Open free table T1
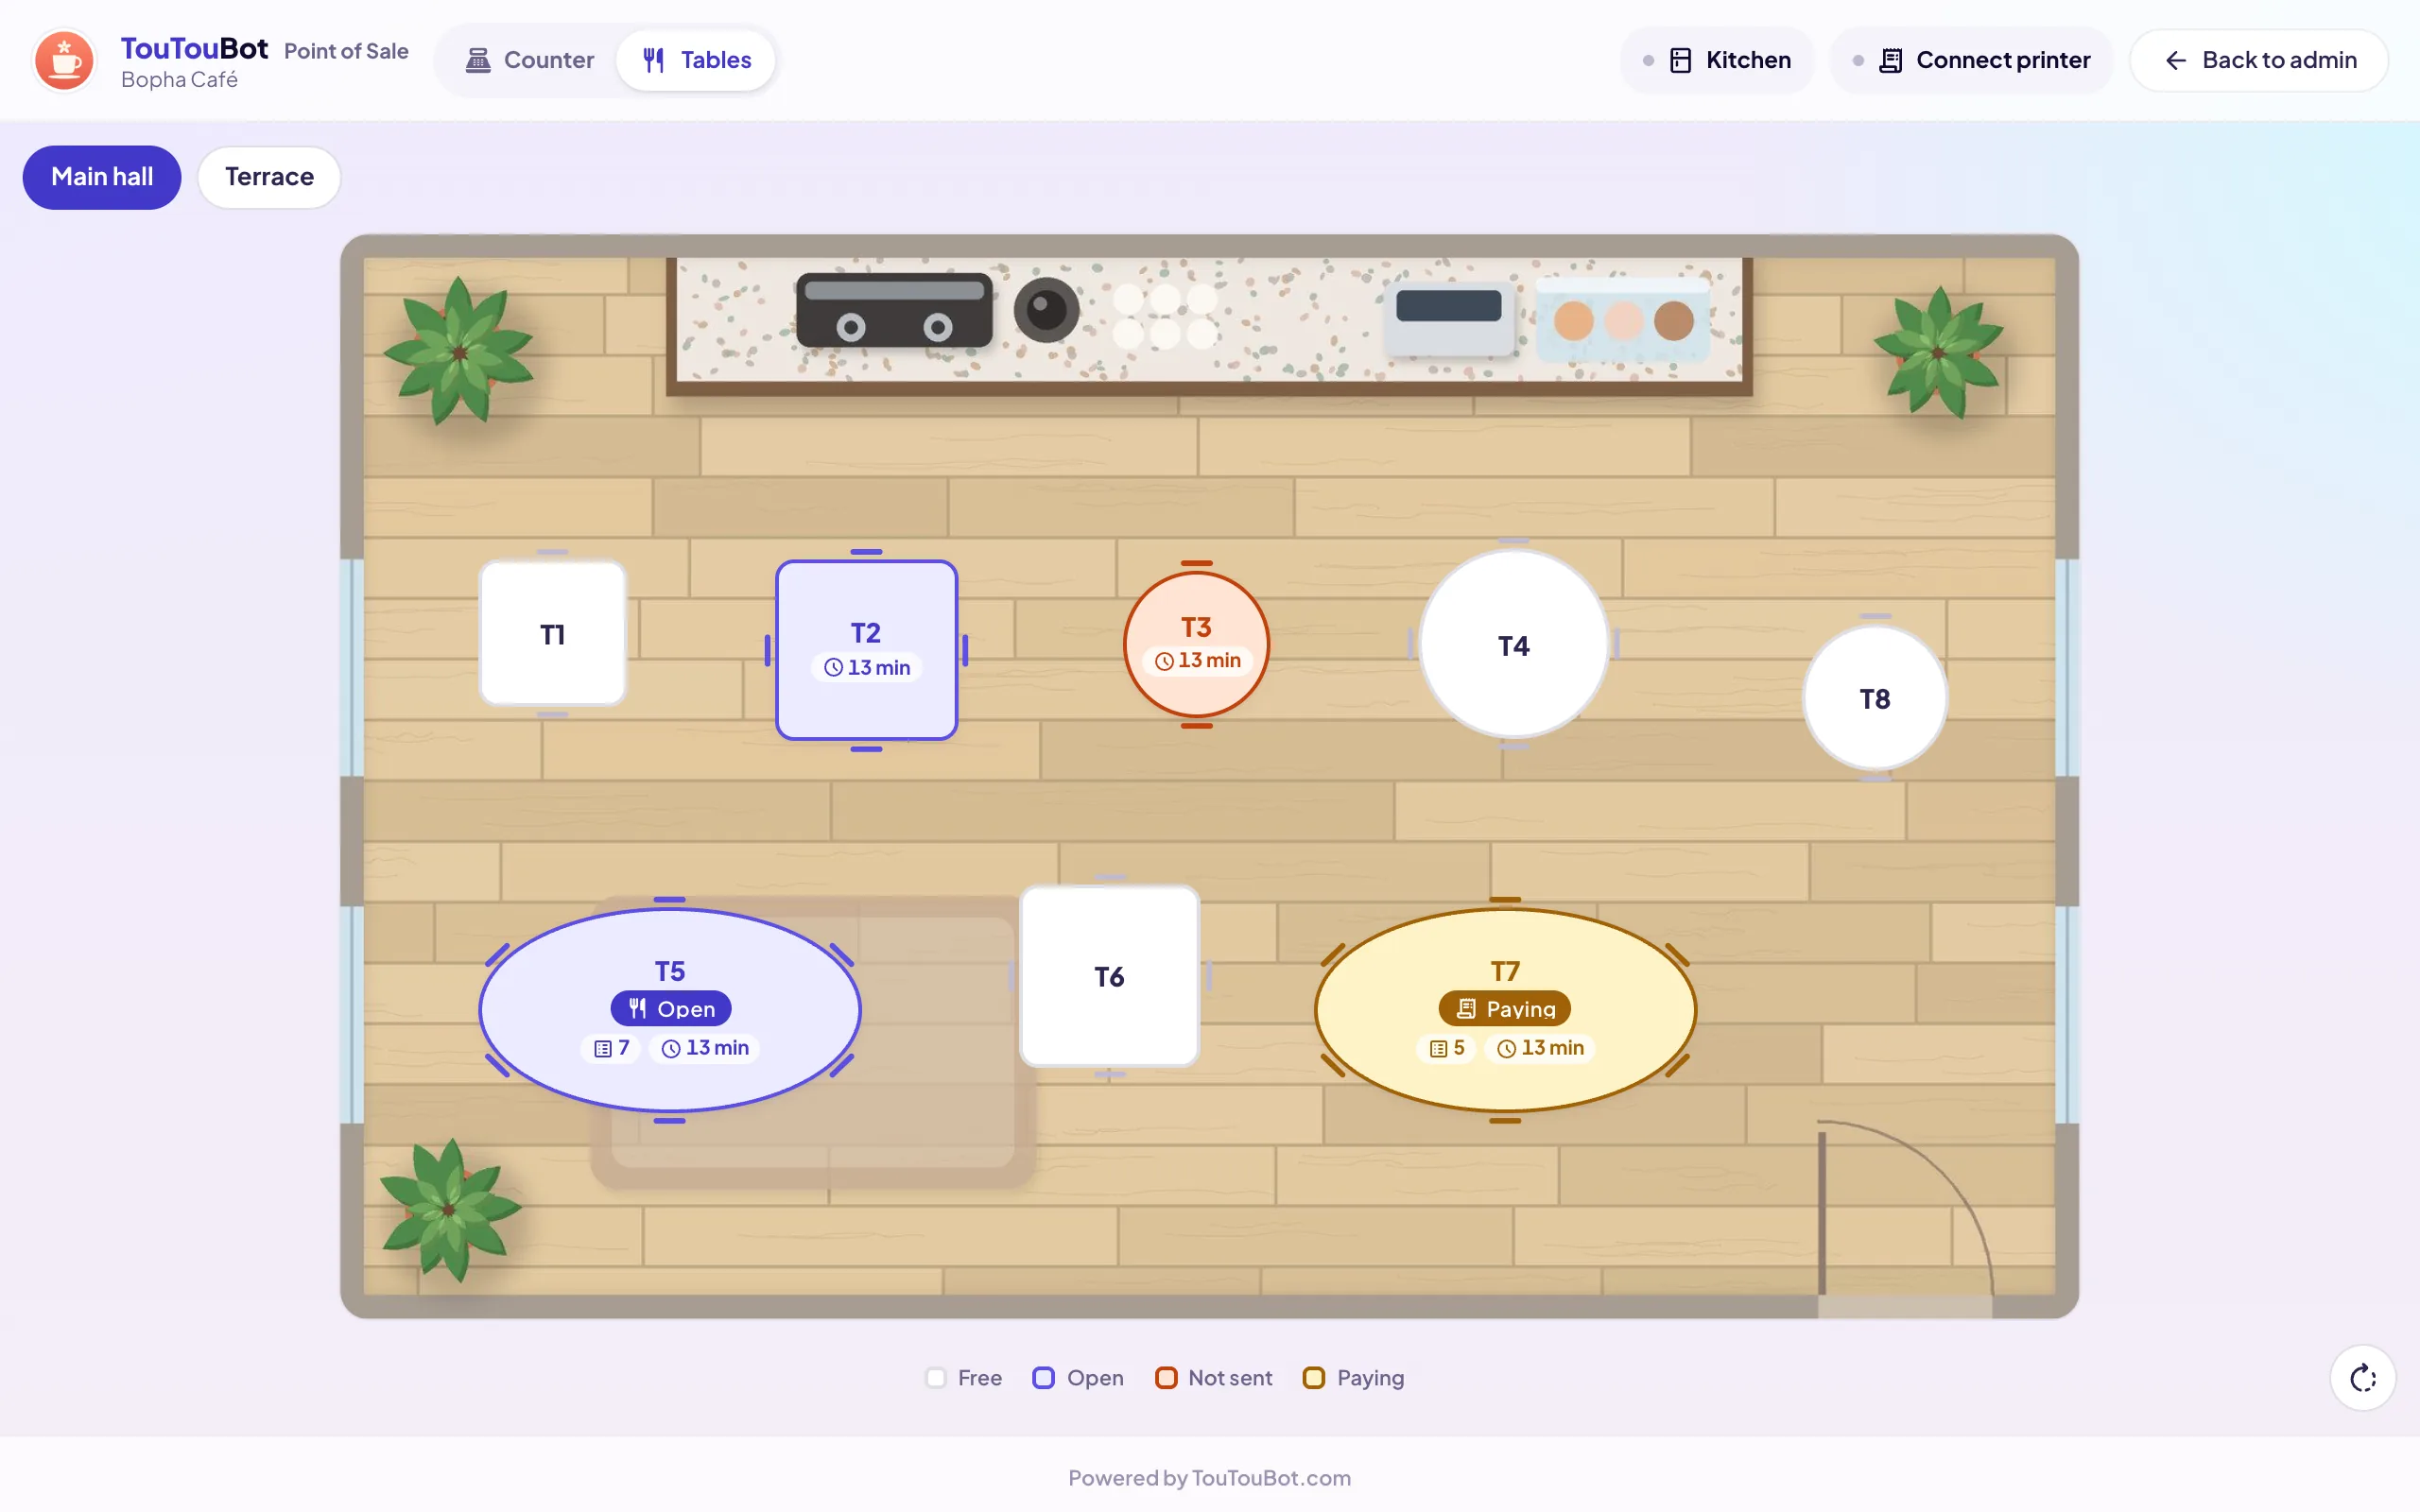Screen dimensions: 2420x1512 click(553, 634)
